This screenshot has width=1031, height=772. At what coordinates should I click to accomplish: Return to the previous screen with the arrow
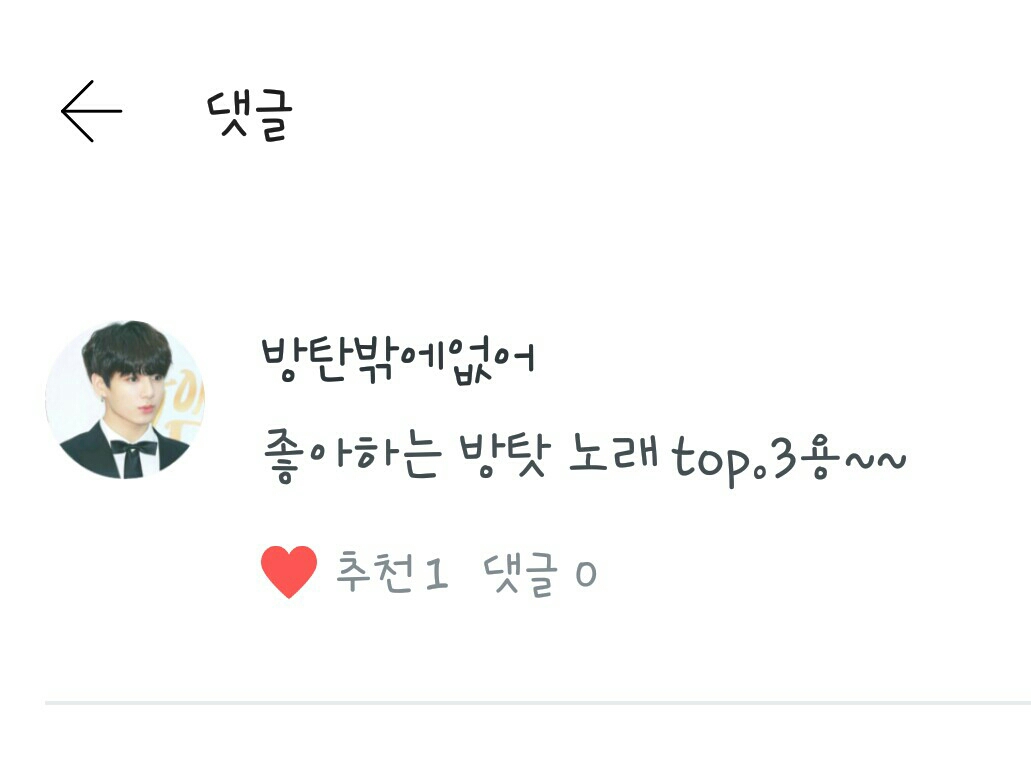[91, 111]
